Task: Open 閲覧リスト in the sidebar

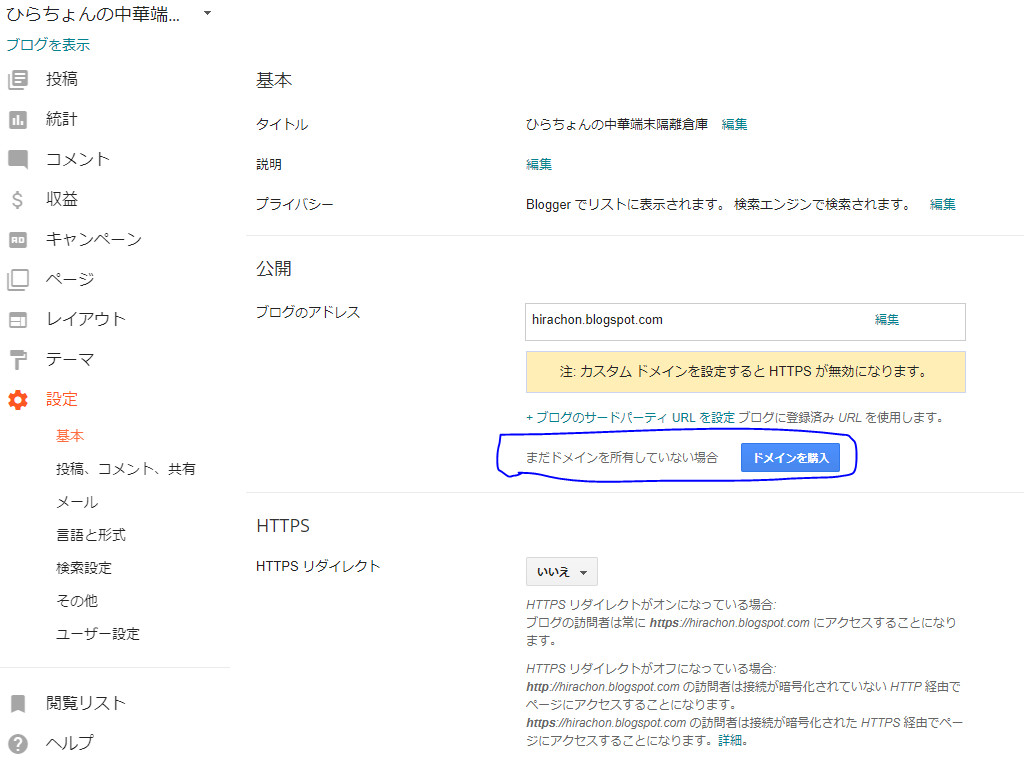Action: point(86,702)
